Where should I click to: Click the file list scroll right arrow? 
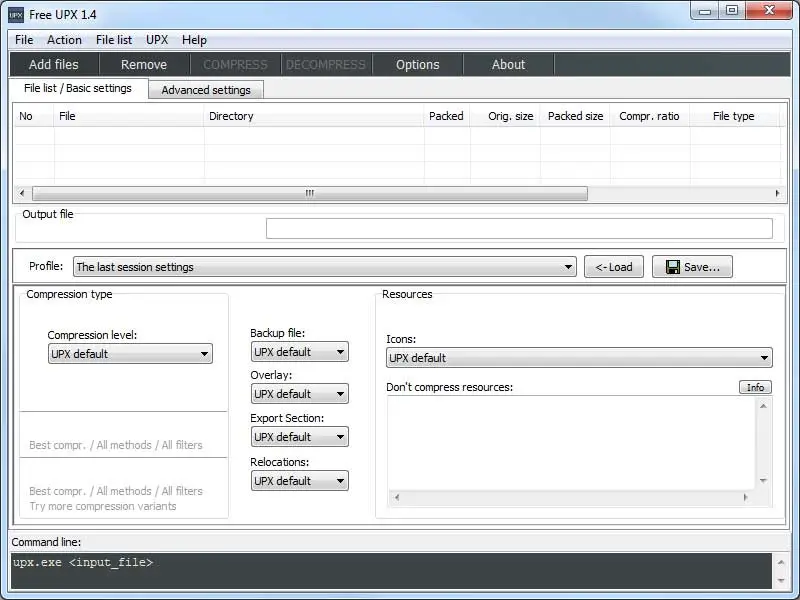777,193
